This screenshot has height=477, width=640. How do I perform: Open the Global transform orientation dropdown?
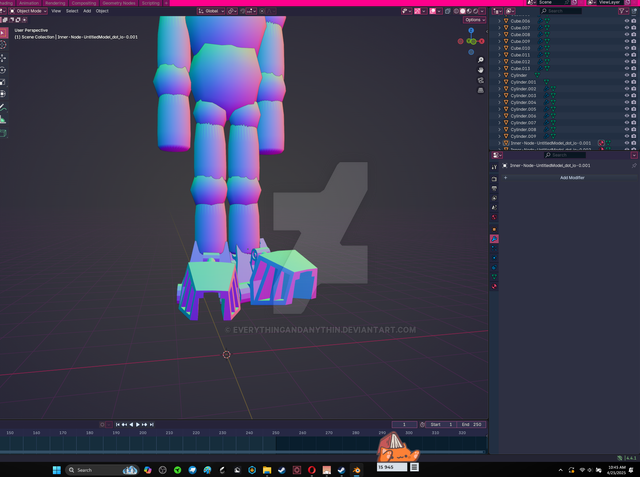212,11
